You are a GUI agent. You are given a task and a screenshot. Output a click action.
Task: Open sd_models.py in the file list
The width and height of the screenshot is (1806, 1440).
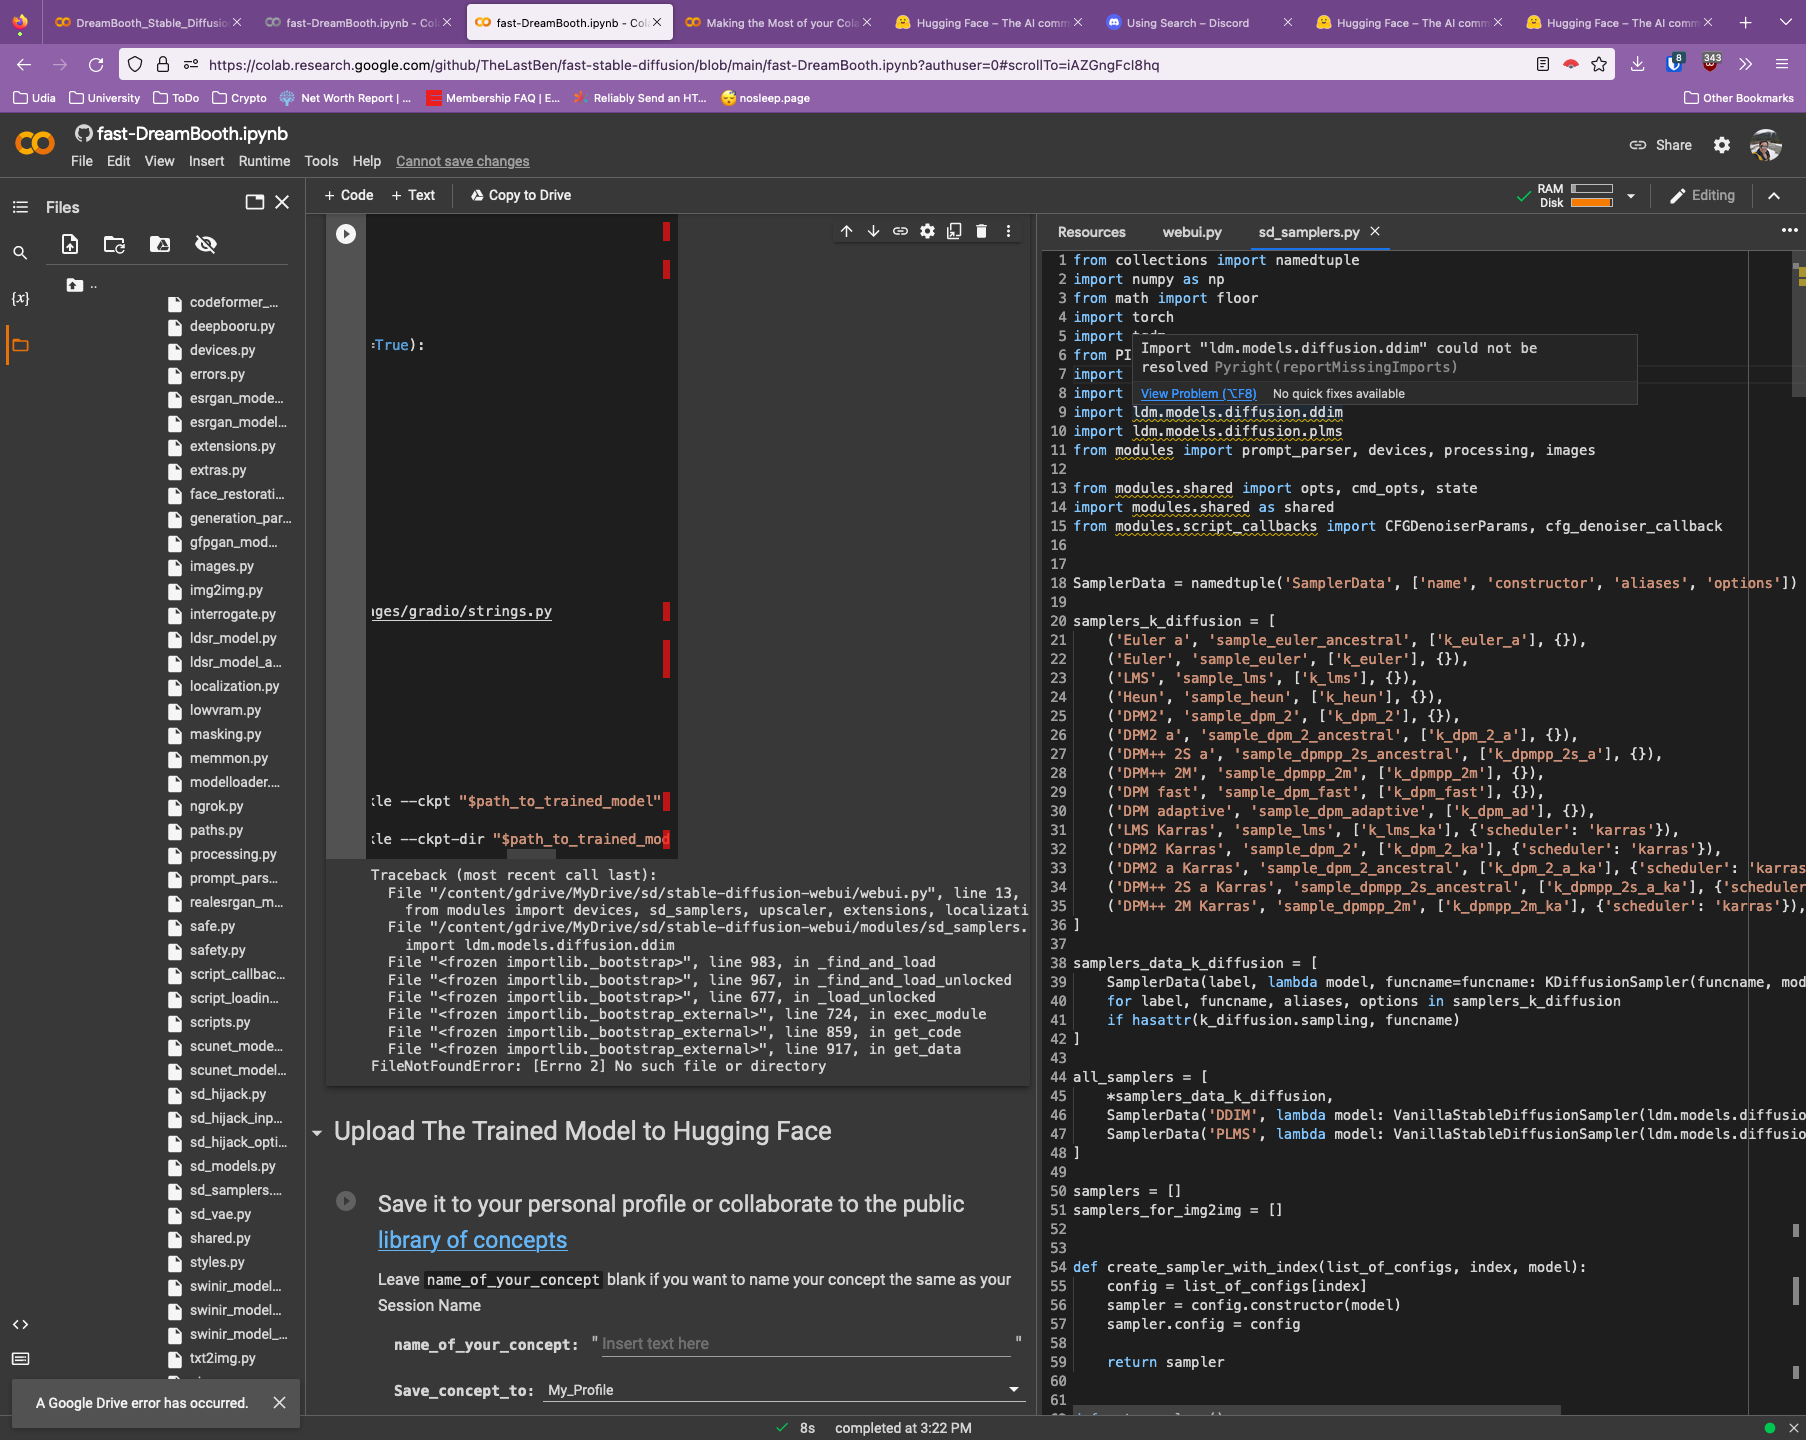(x=232, y=1166)
